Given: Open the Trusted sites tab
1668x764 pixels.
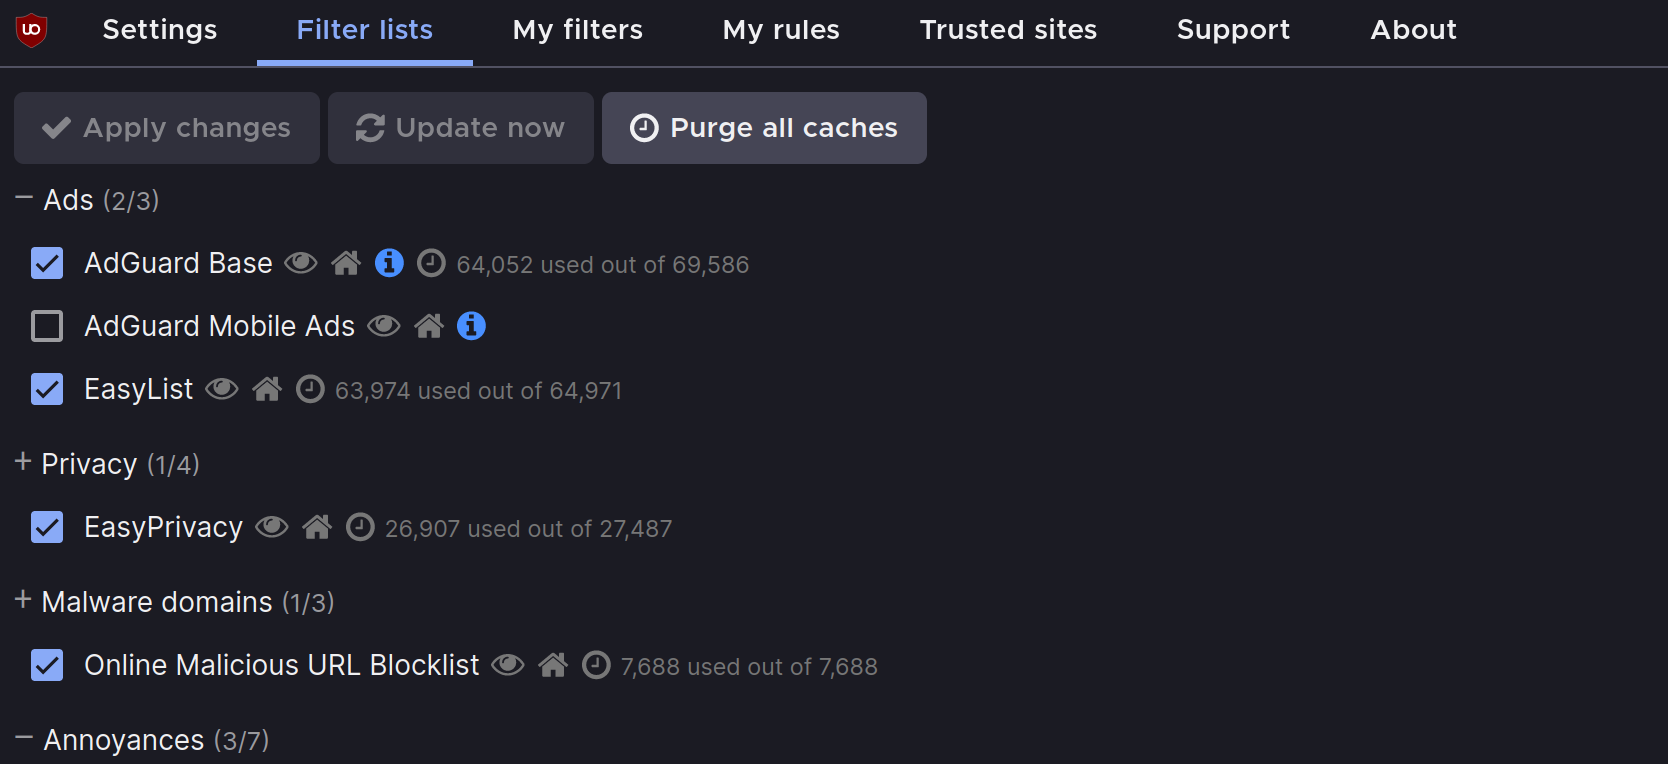Looking at the screenshot, I should [1008, 30].
